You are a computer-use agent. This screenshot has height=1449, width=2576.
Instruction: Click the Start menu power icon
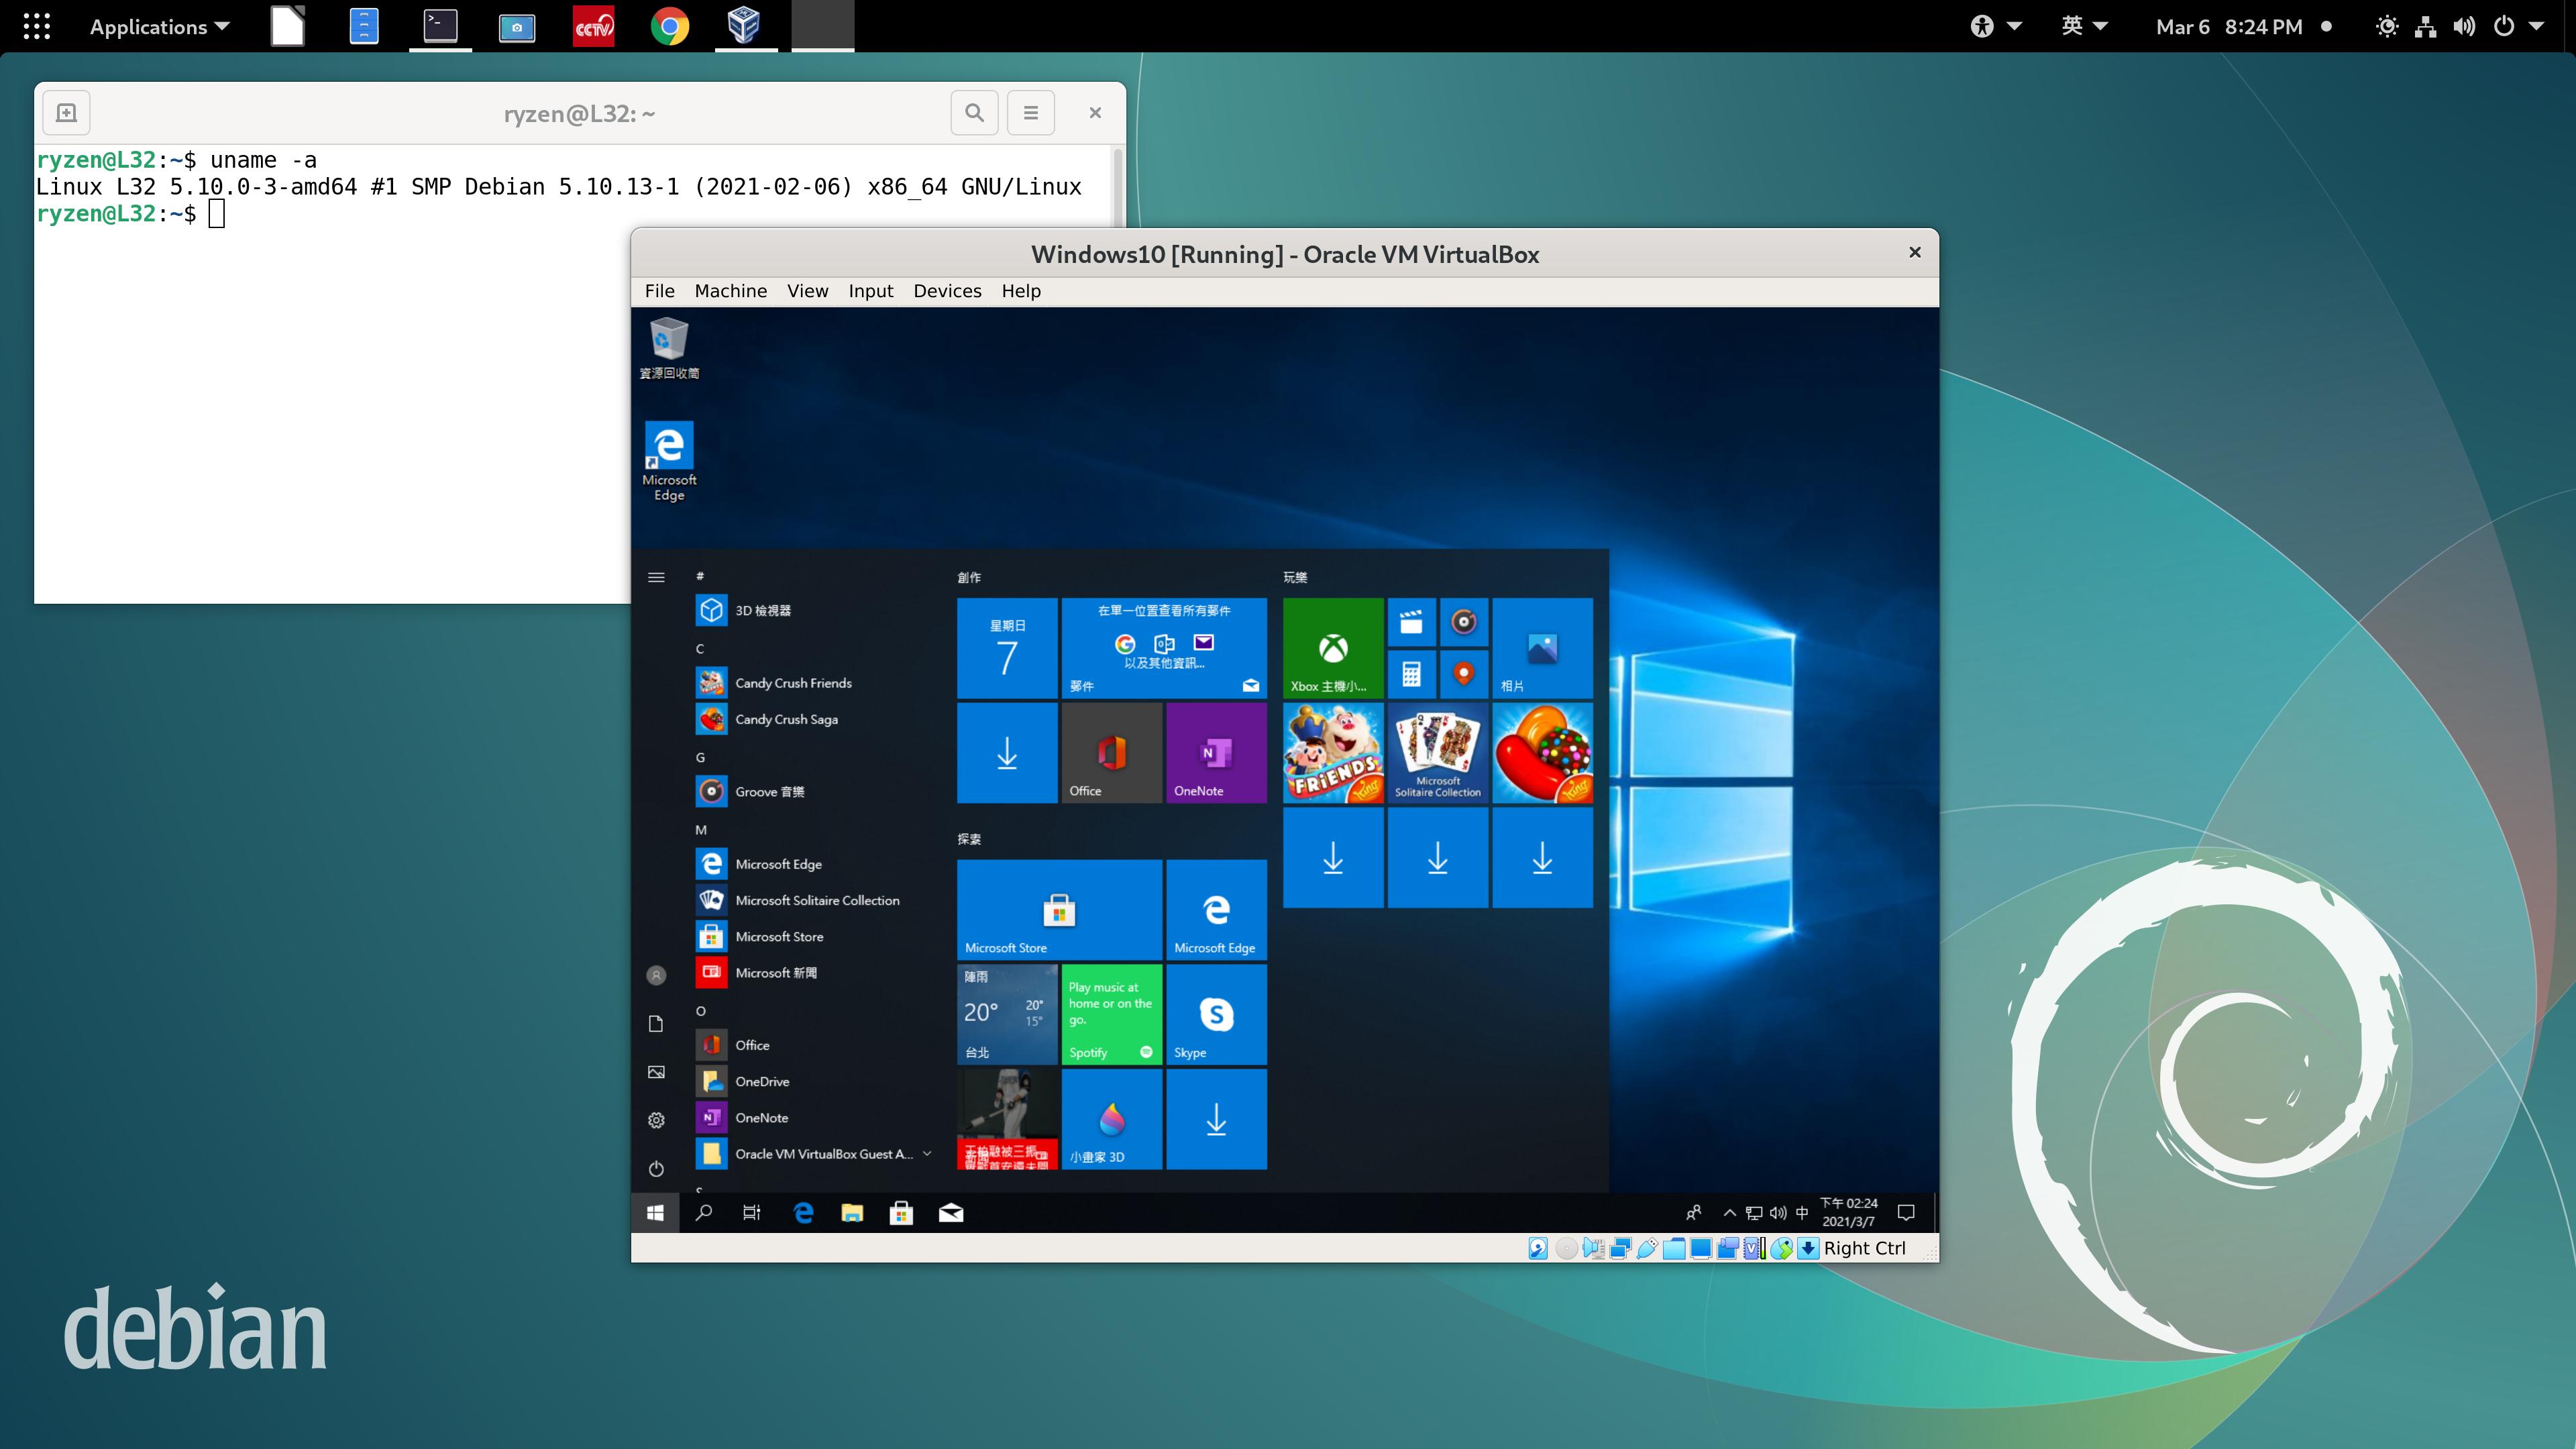pos(656,1168)
